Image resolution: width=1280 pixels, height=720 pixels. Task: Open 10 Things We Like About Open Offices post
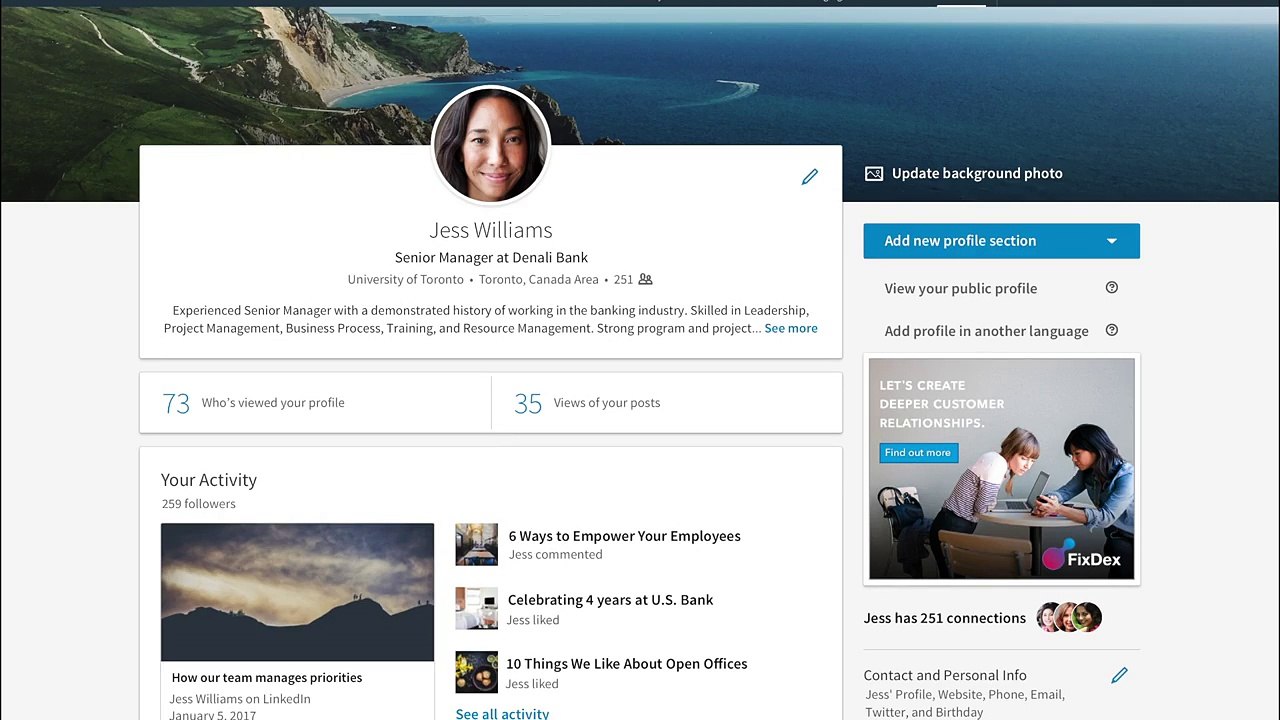tap(626, 664)
